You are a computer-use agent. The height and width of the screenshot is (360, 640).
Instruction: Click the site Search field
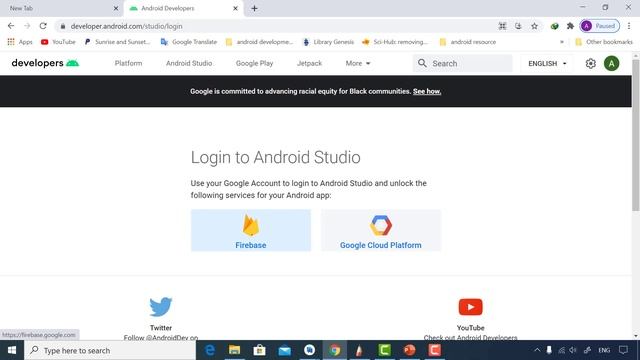click(x=462, y=63)
